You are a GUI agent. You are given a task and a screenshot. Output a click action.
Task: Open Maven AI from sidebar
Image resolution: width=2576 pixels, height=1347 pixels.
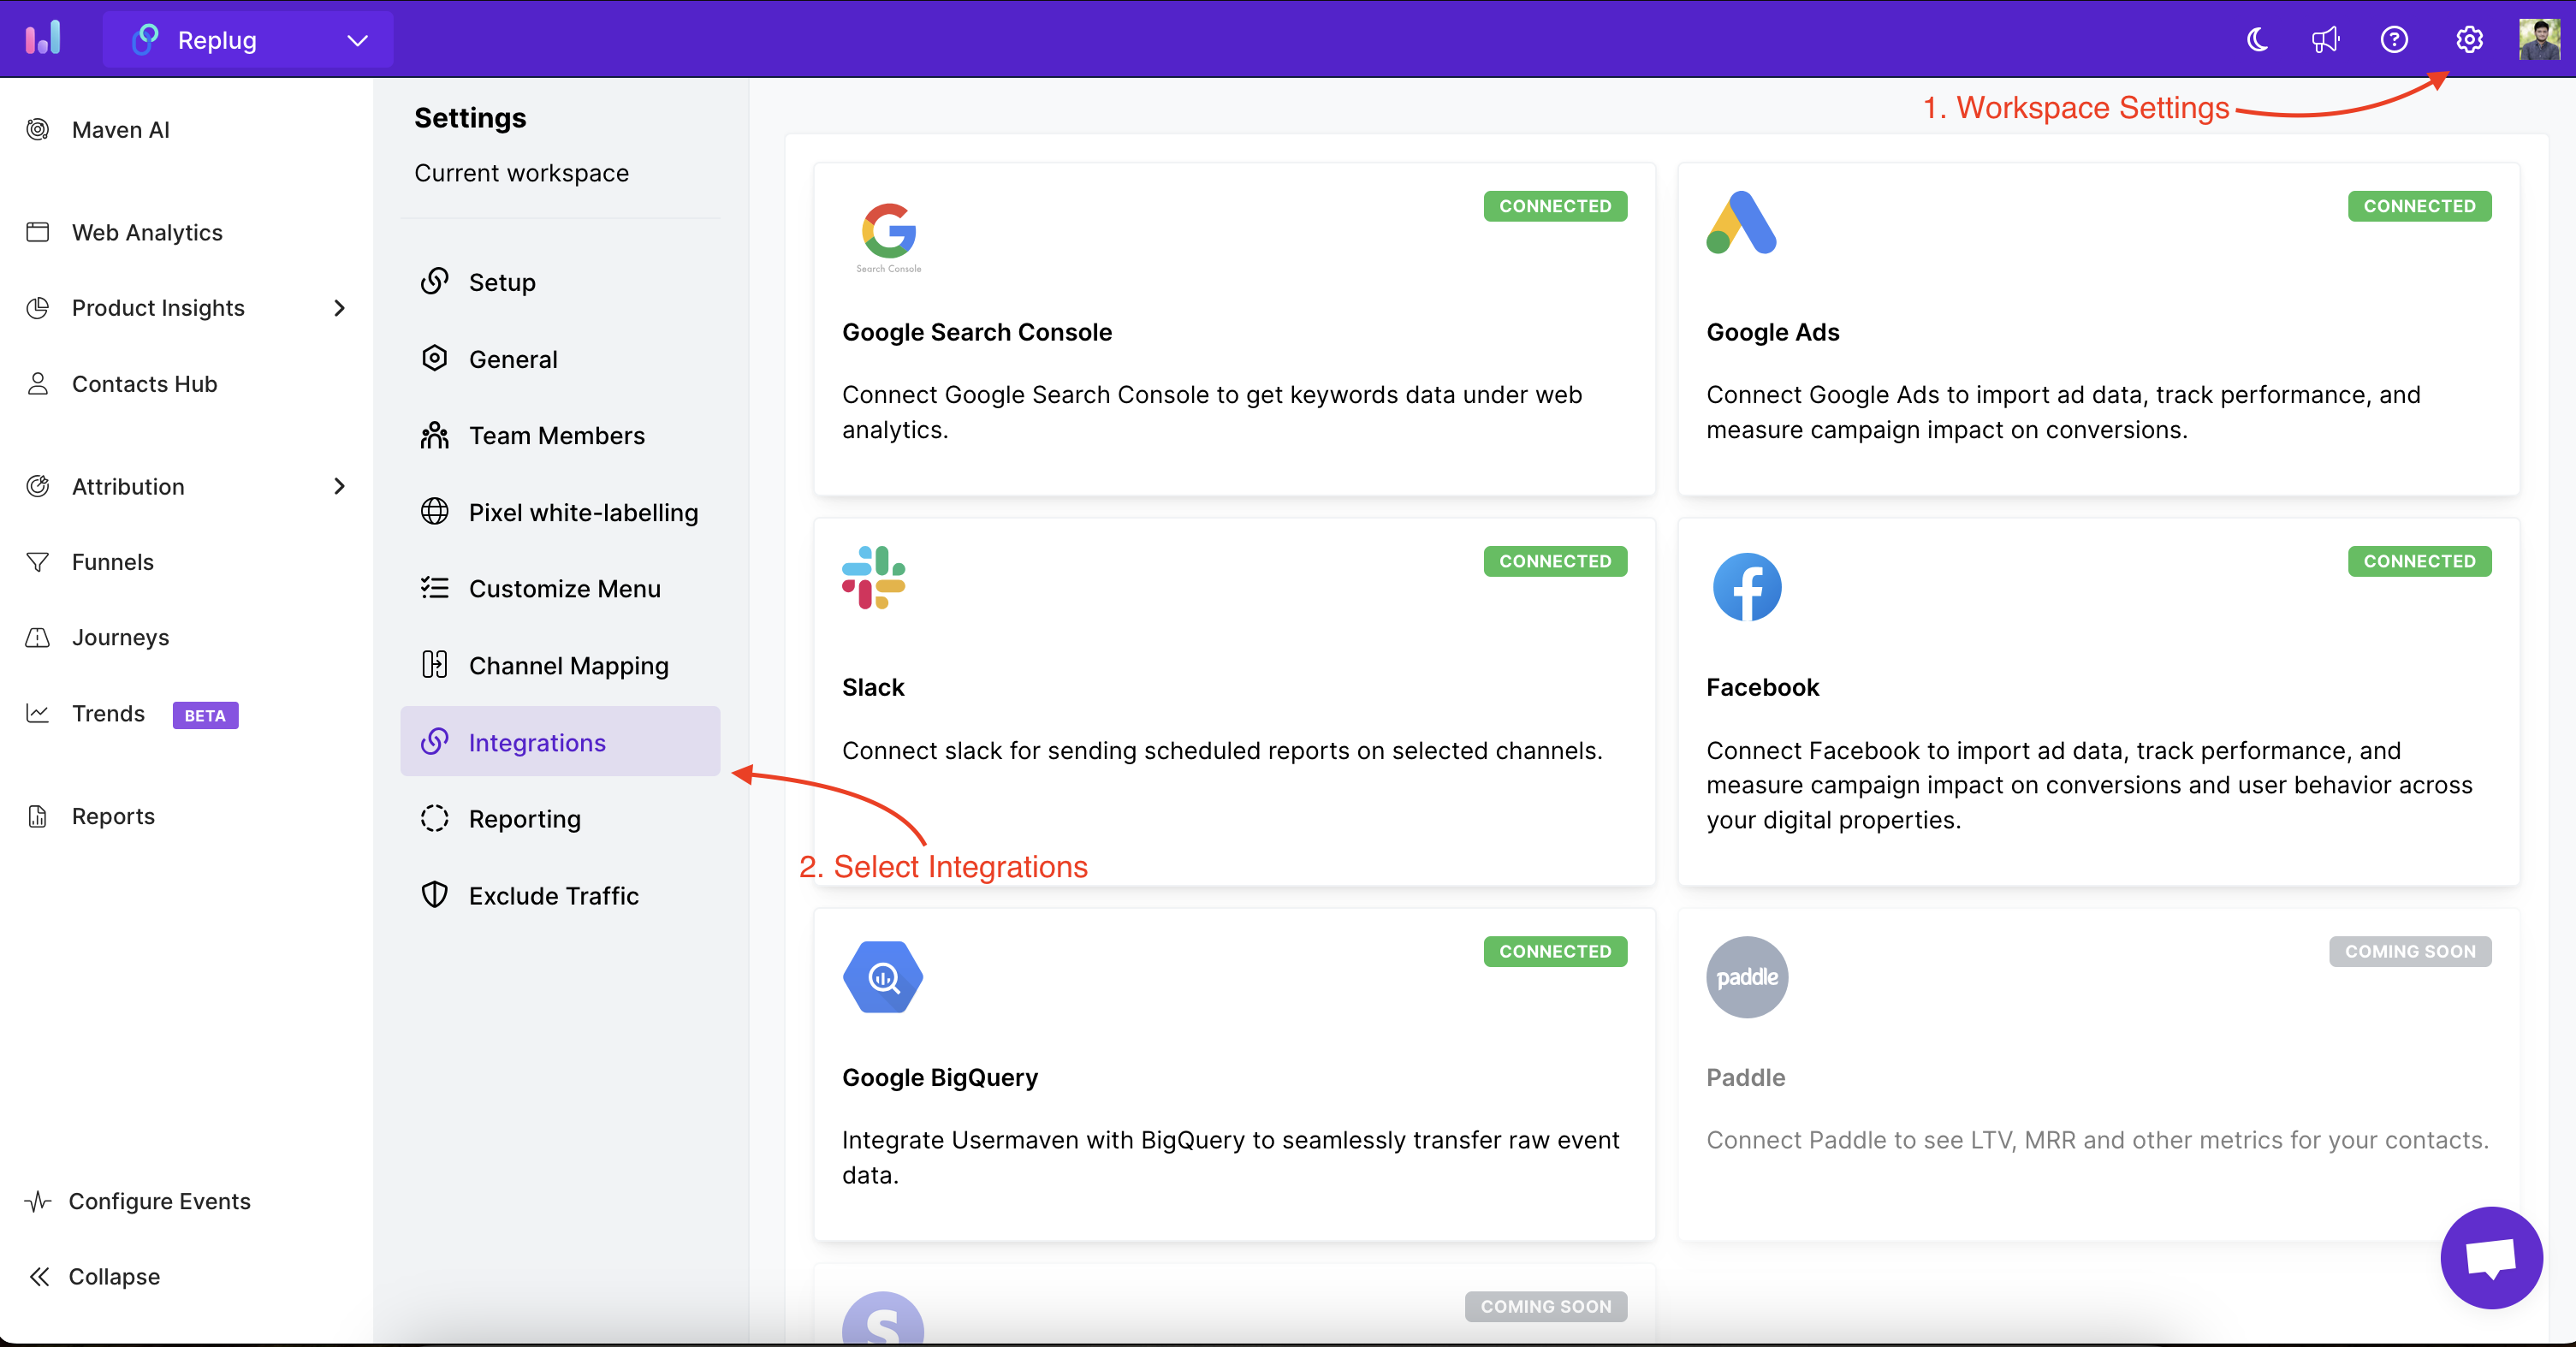pyautogui.click(x=120, y=130)
